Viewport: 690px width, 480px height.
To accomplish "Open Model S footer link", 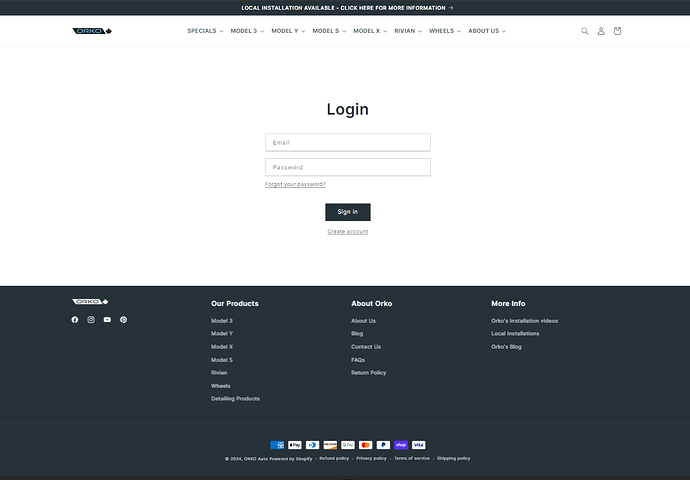I will 222,360.
